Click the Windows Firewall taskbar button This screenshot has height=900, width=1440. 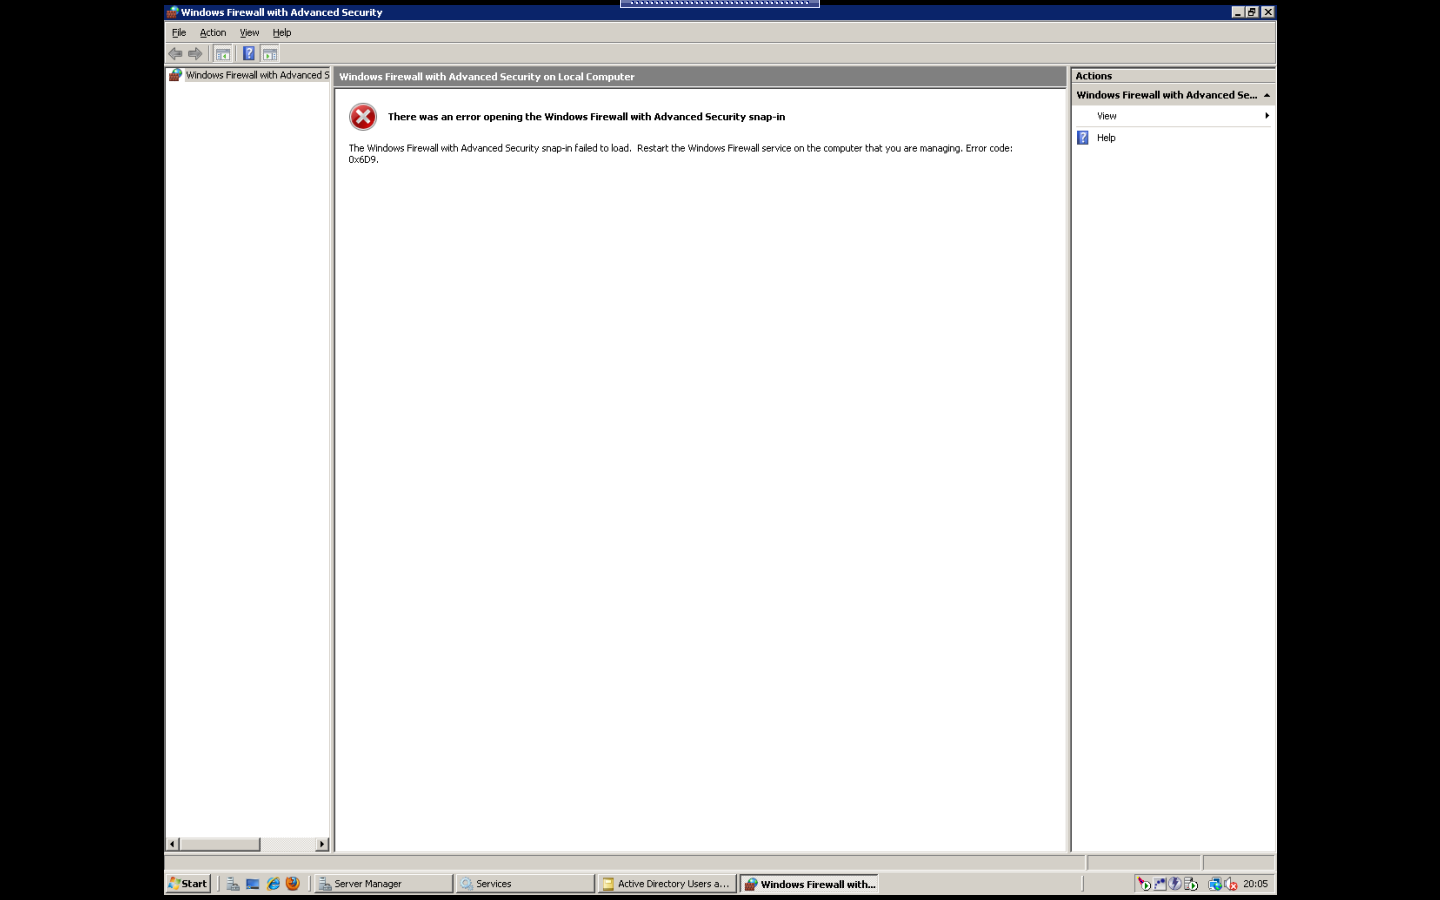[x=809, y=884]
